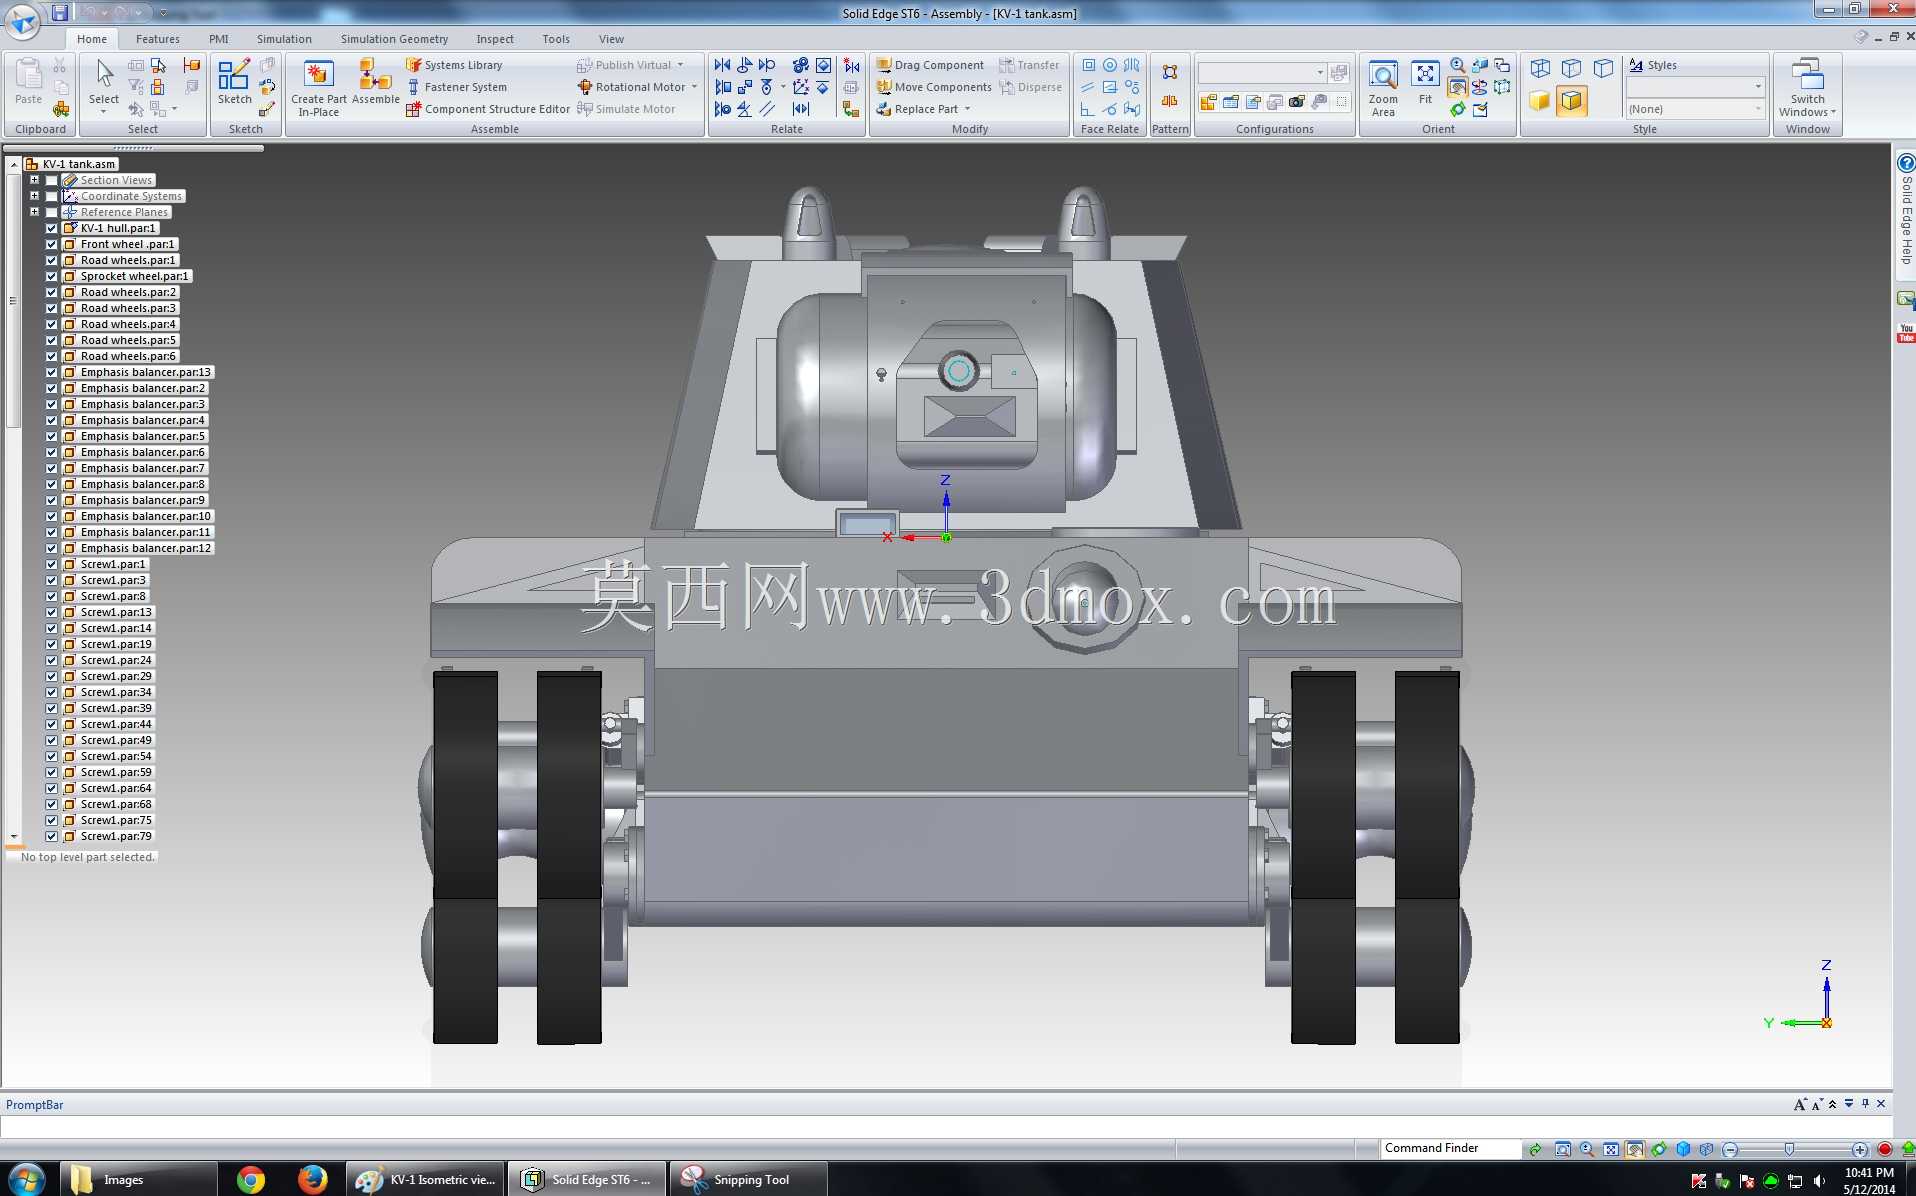
Task: Select shaded with visible edges style
Action: (x=1571, y=101)
